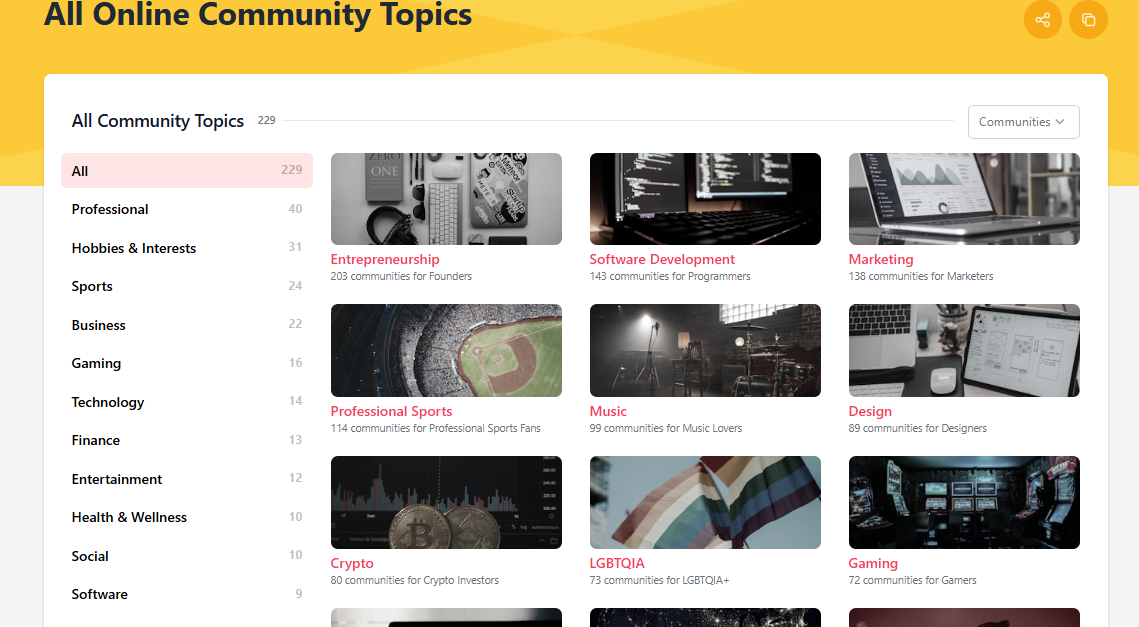The height and width of the screenshot is (627, 1139).
Task: Visit the Music topic link
Action: 608,411
